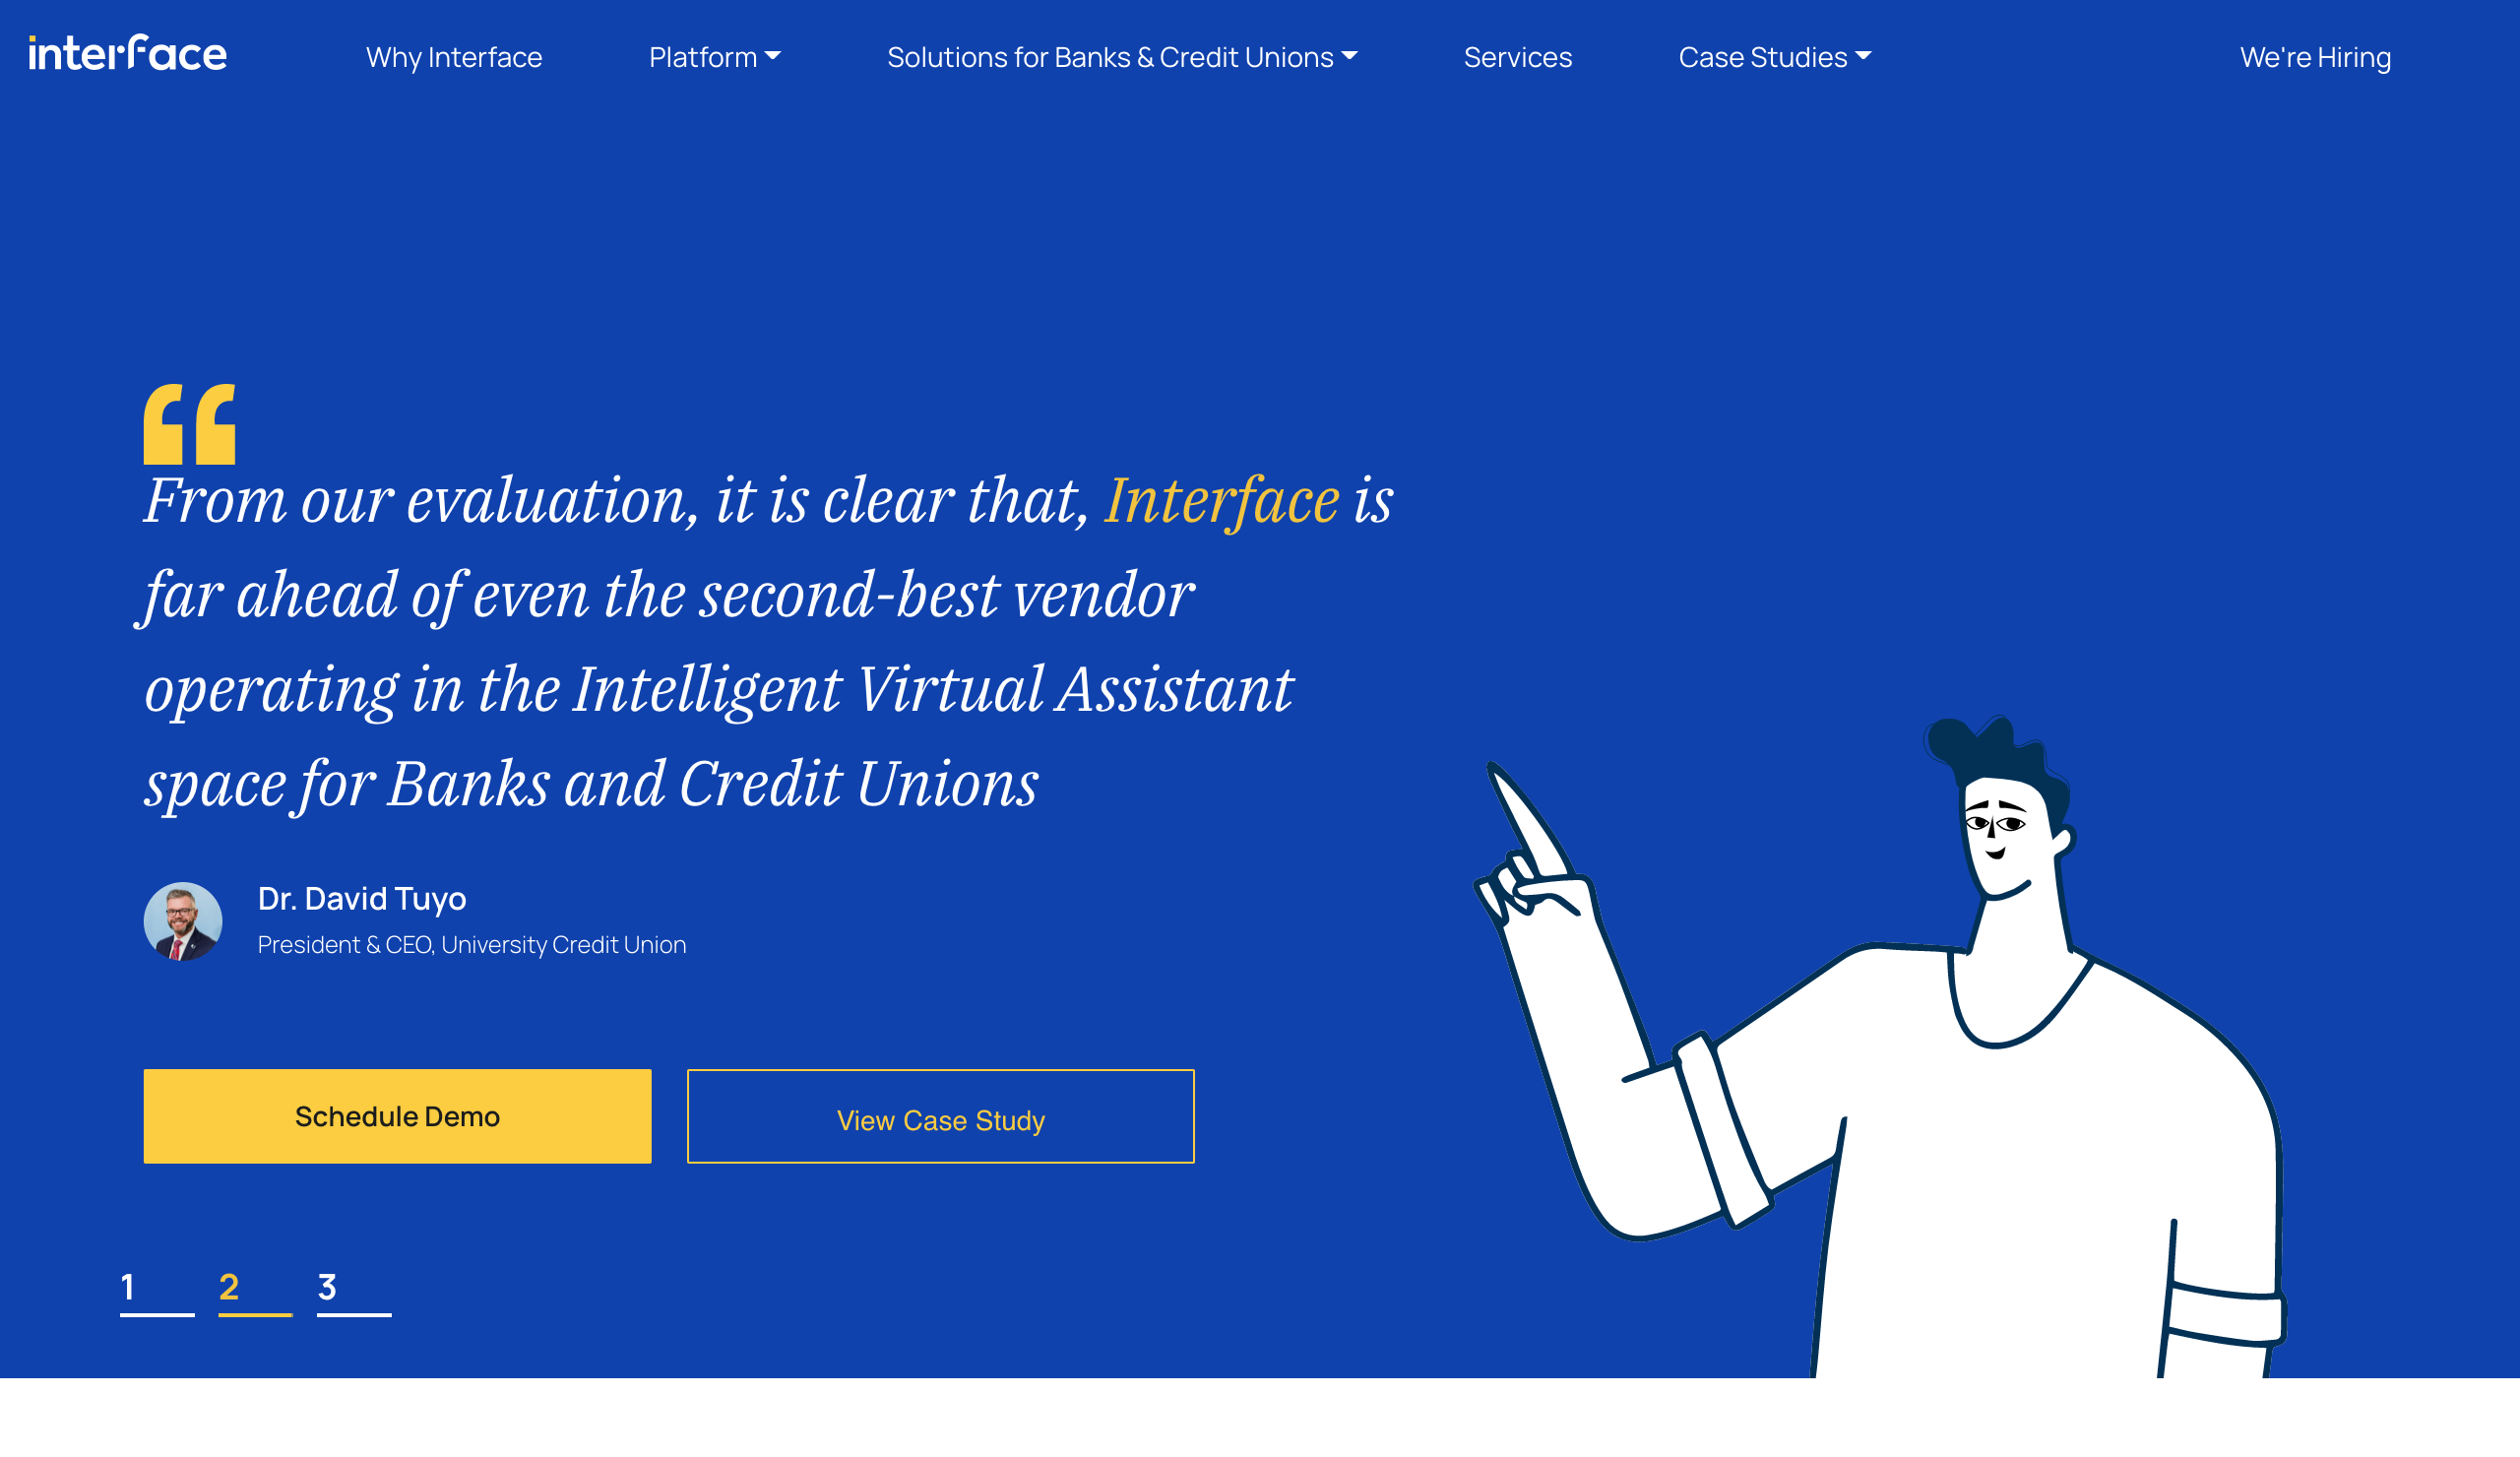The image size is (2520, 1457).
Task: Click the name Dr. David Tuyo
Action: pos(362,898)
